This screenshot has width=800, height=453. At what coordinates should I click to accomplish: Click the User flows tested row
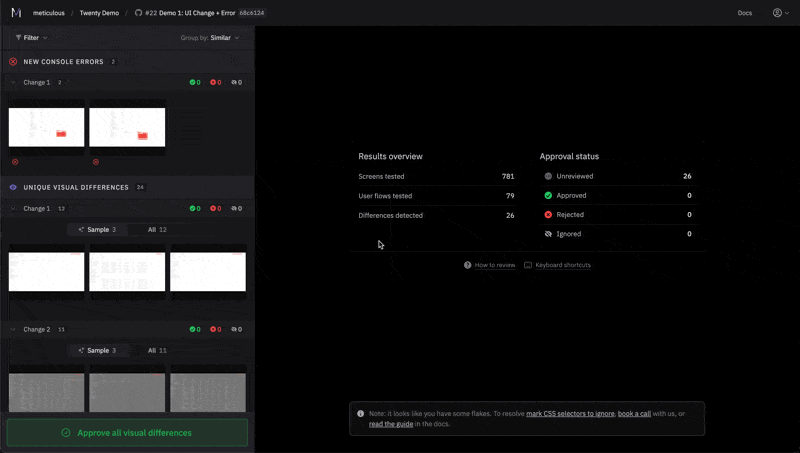pyautogui.click(x=436, y=196)
